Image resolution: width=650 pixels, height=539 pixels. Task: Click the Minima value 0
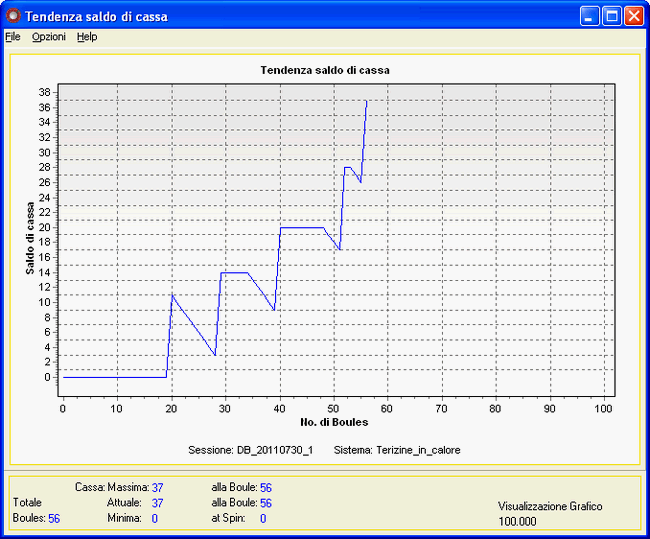click(x=154, y=519)
